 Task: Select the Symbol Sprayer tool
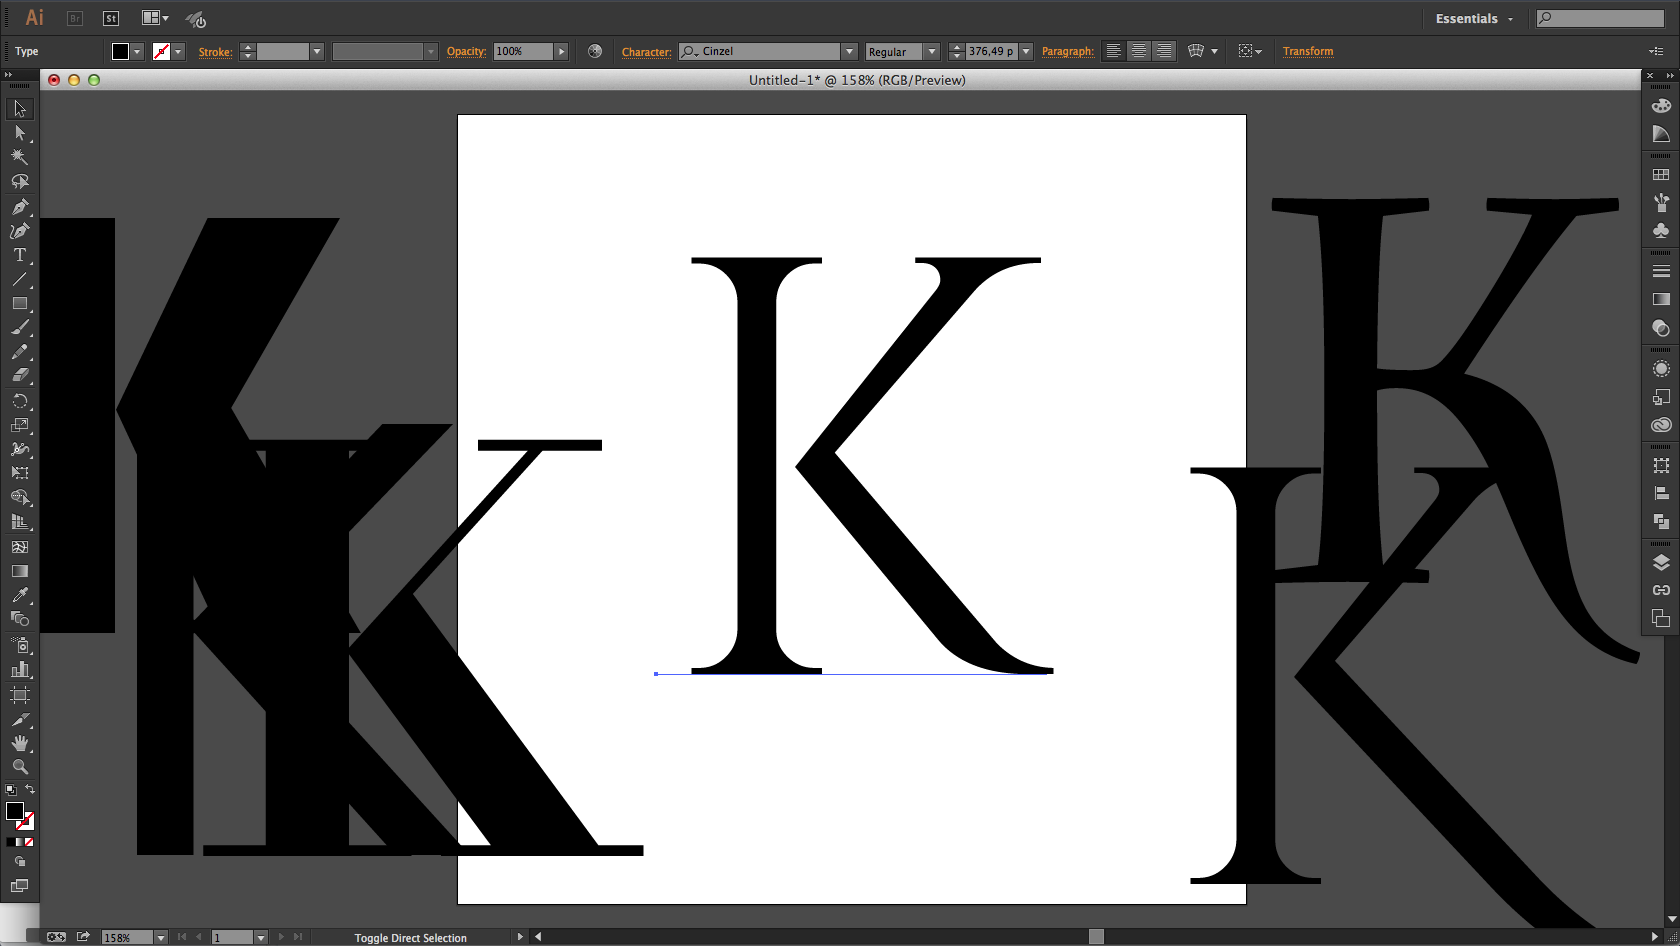click(x=20, y=646)
